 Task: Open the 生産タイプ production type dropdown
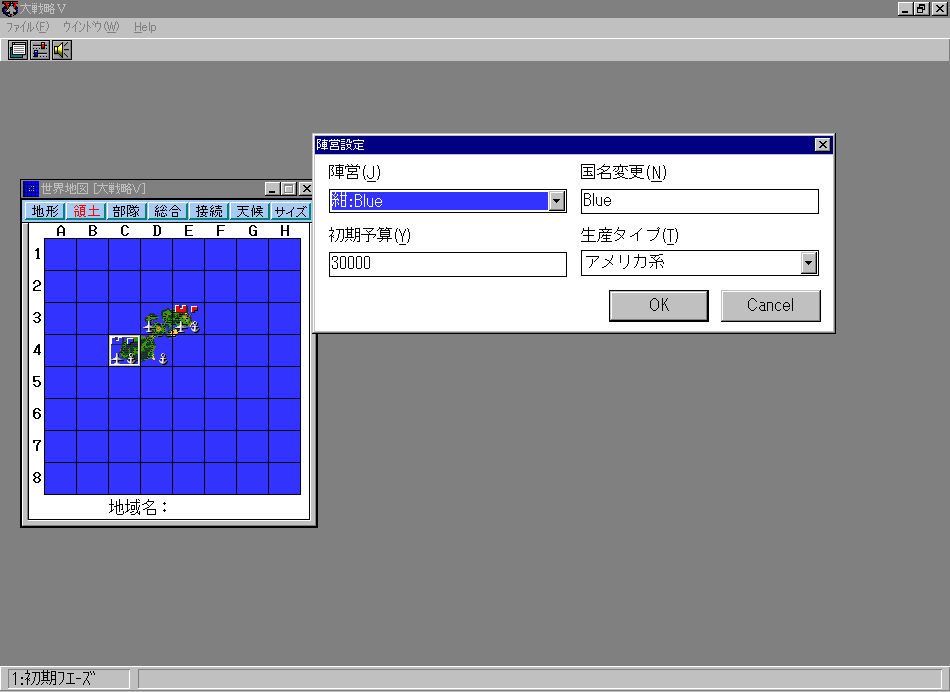(x=809, y=263)
